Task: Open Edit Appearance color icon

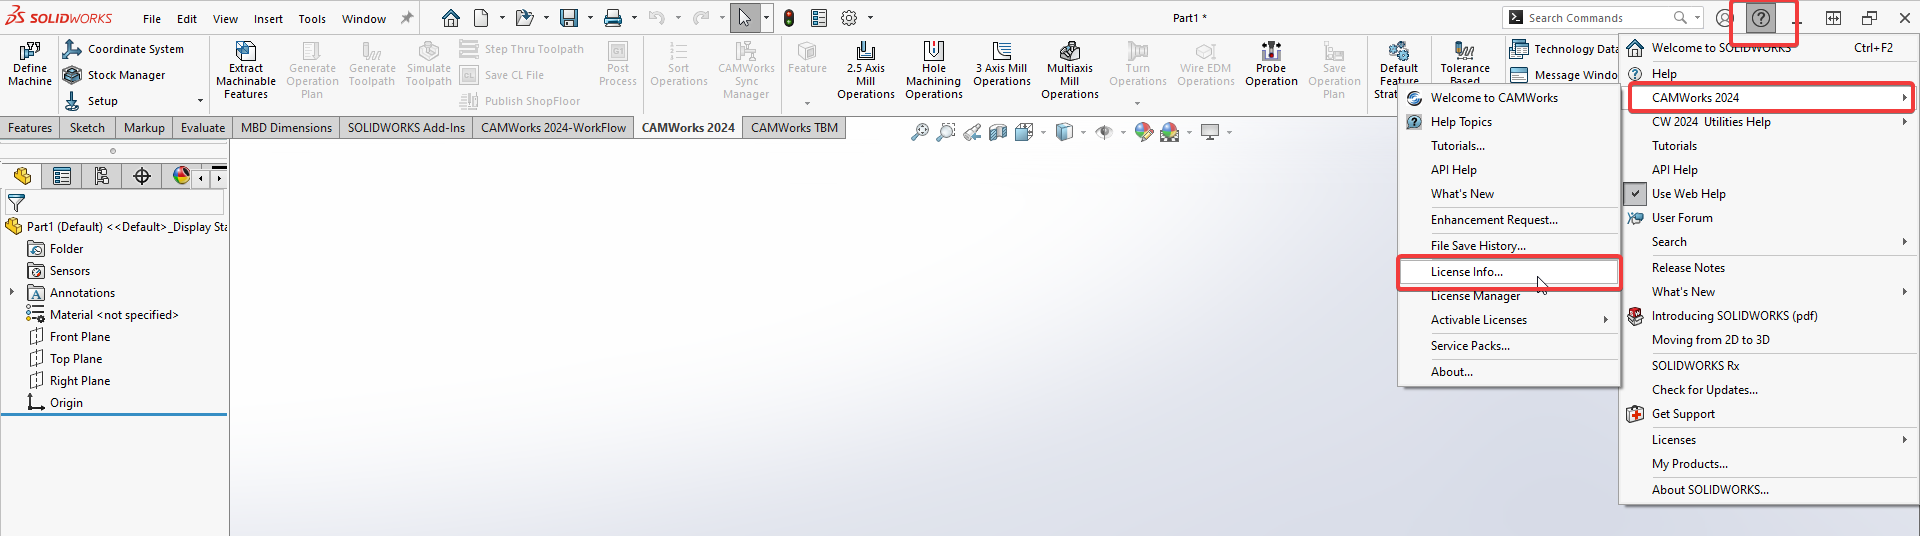Action: pos(1144,132)
